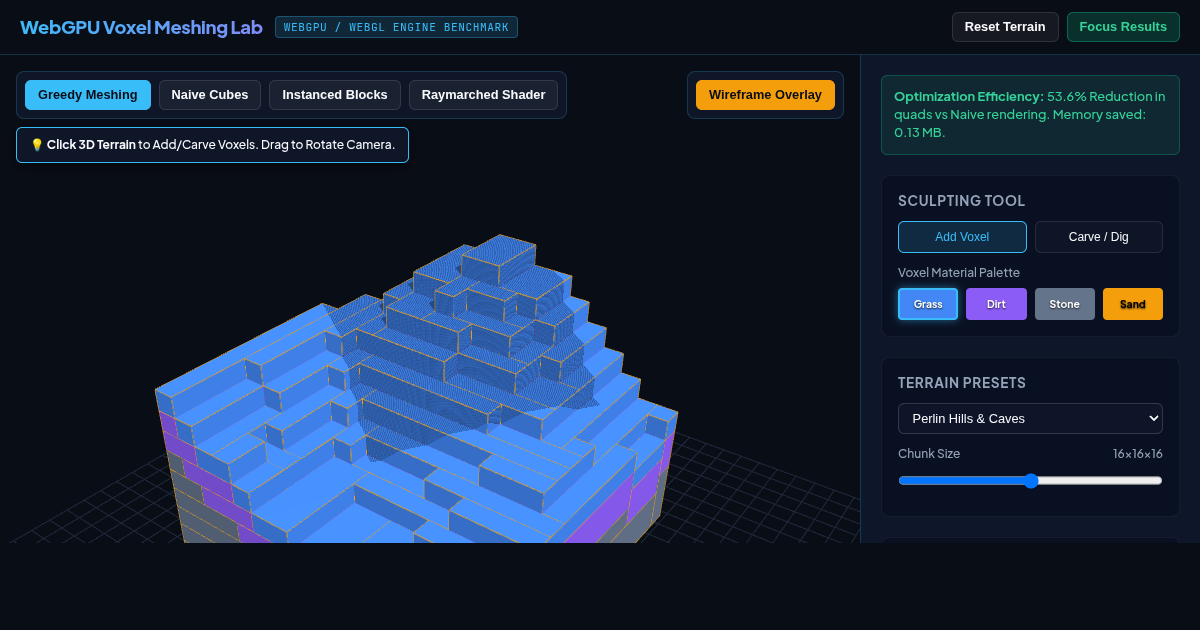Click the WebGPU Voxel Meshing Lab title
This screenshot has height=630, width=1200.
[141, 27]
